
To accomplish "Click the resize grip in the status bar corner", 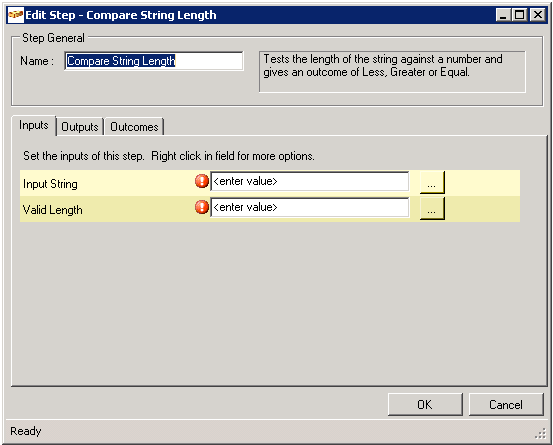I will [540, 434].
